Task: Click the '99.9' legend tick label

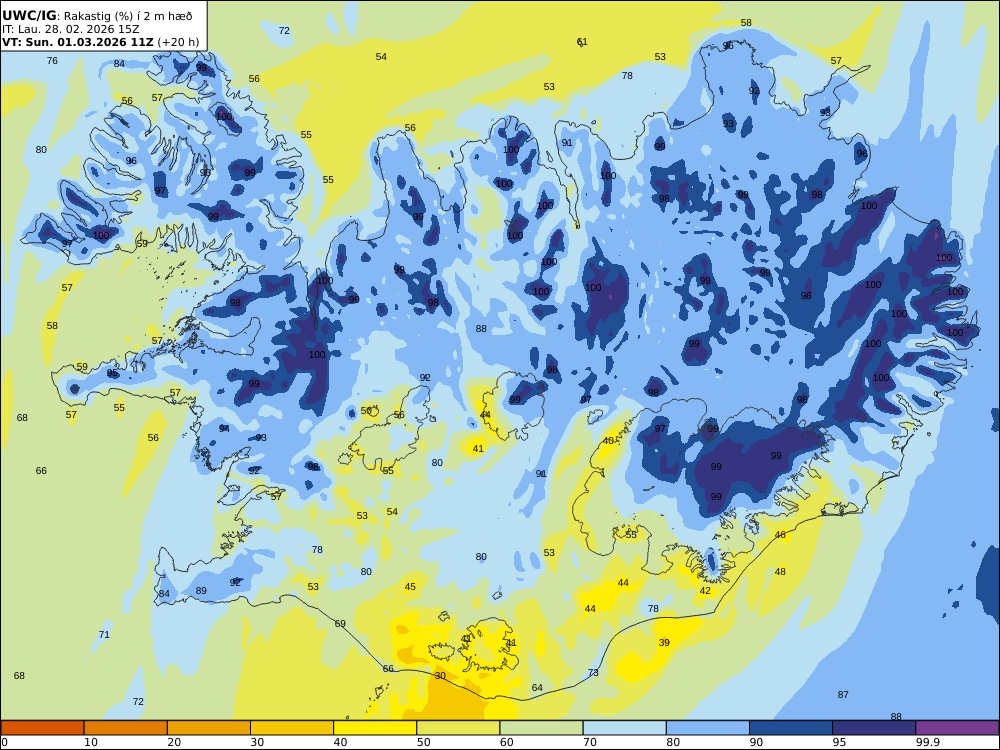Action: [927, 742]
